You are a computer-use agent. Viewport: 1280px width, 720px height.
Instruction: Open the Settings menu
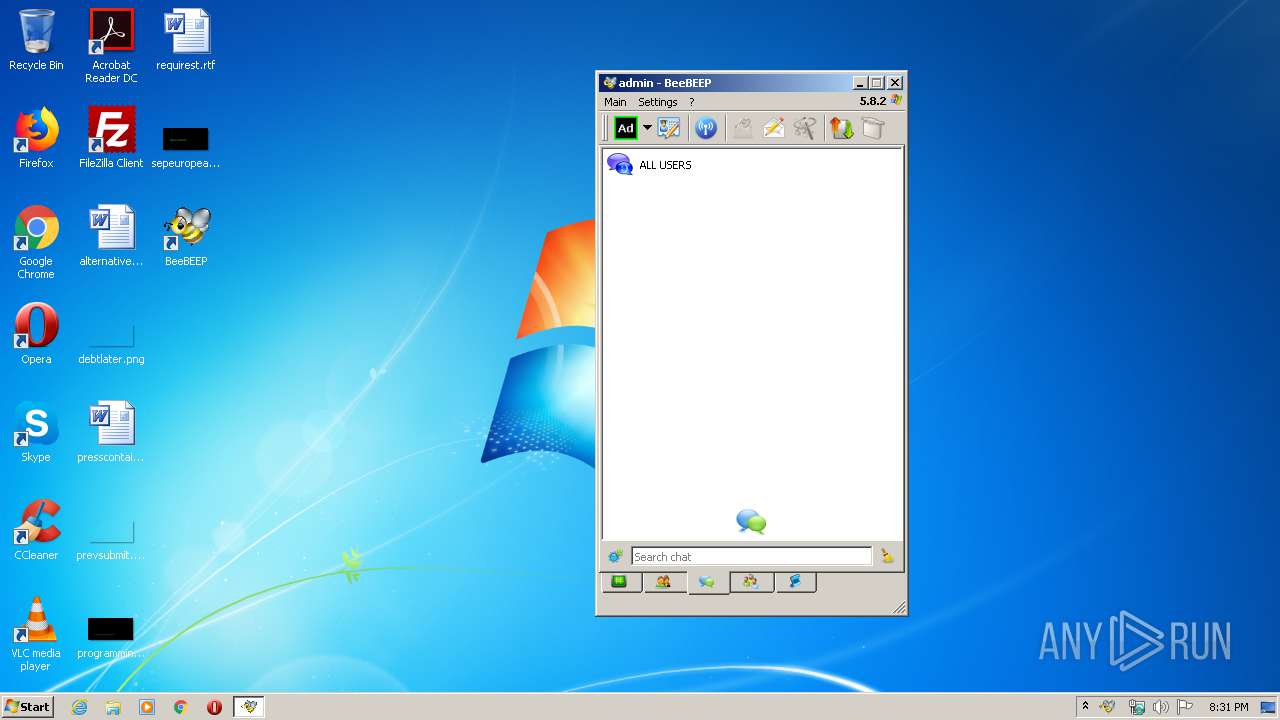(658, 102)
